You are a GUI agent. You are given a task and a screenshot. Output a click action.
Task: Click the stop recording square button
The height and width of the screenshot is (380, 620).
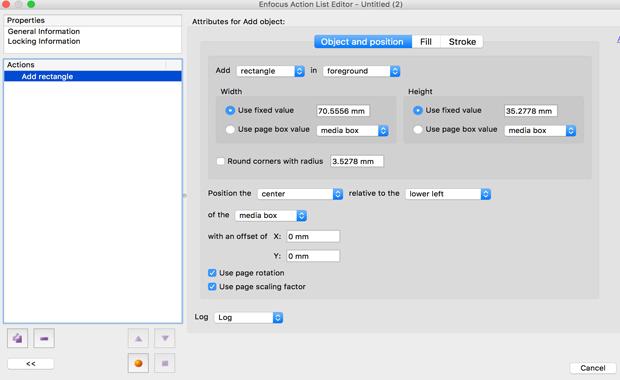pyautogui.click(x=165, y=363)
